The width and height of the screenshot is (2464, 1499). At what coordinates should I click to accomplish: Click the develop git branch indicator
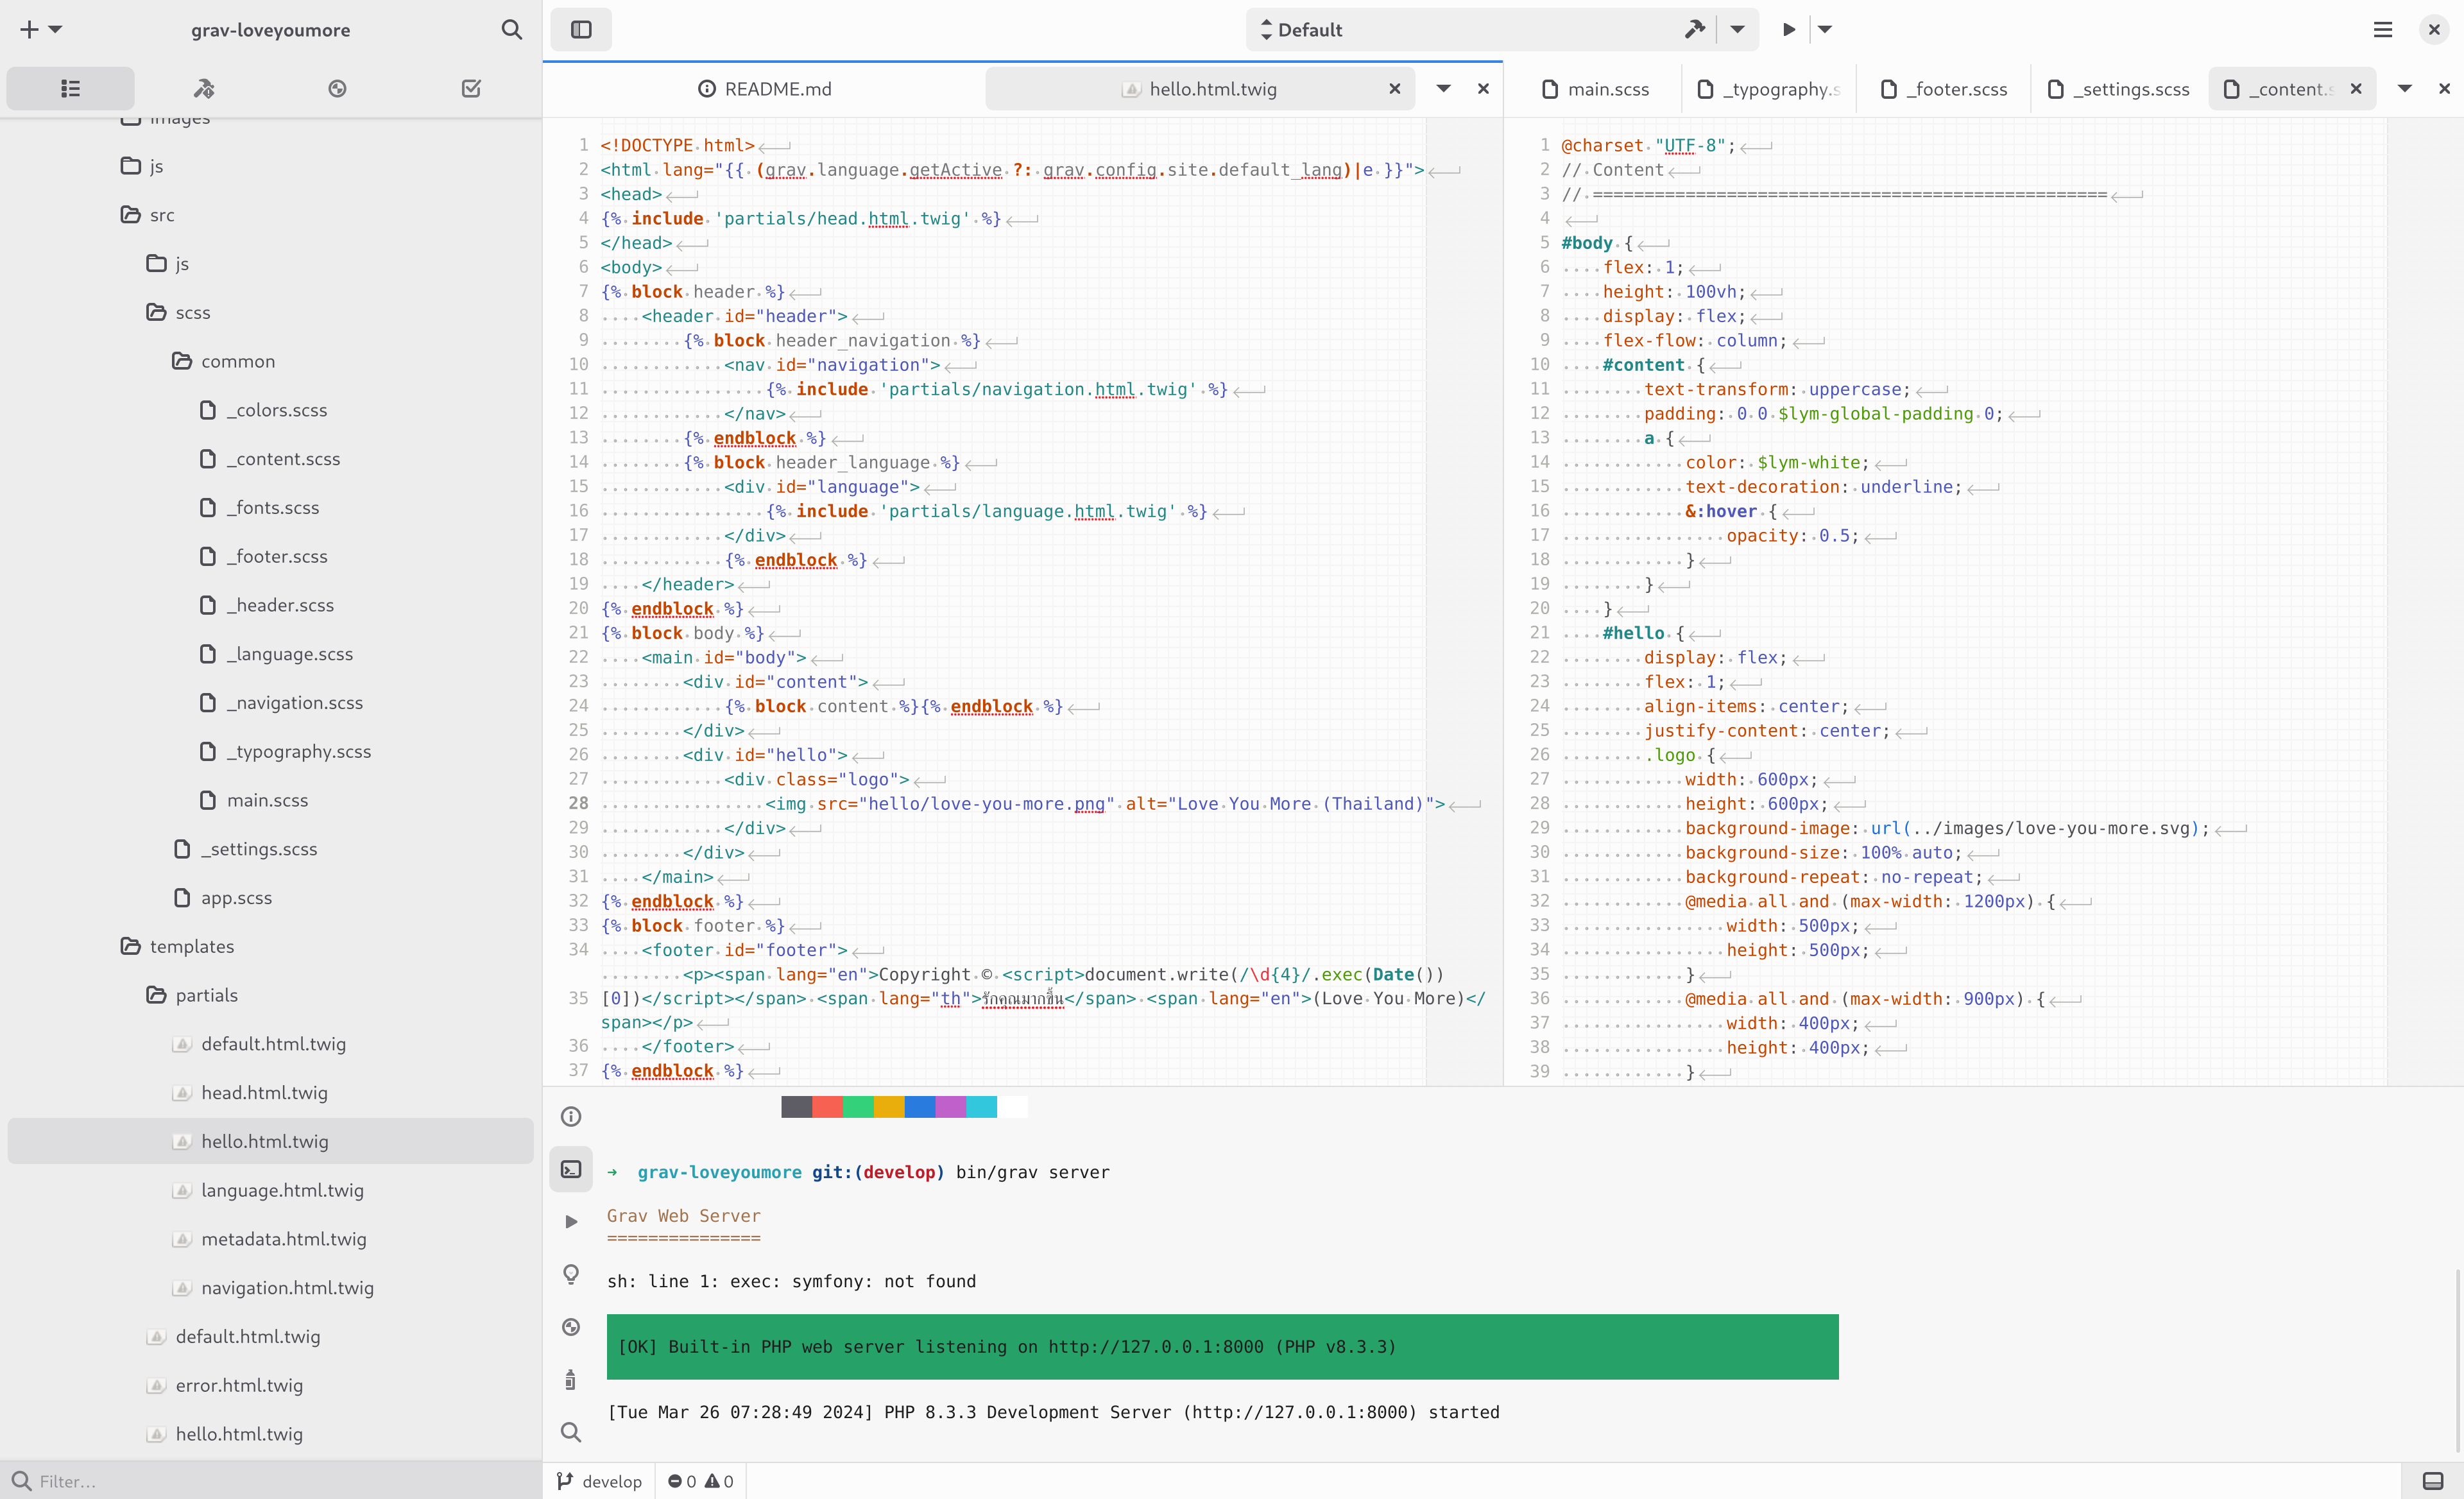[600, 1481]
